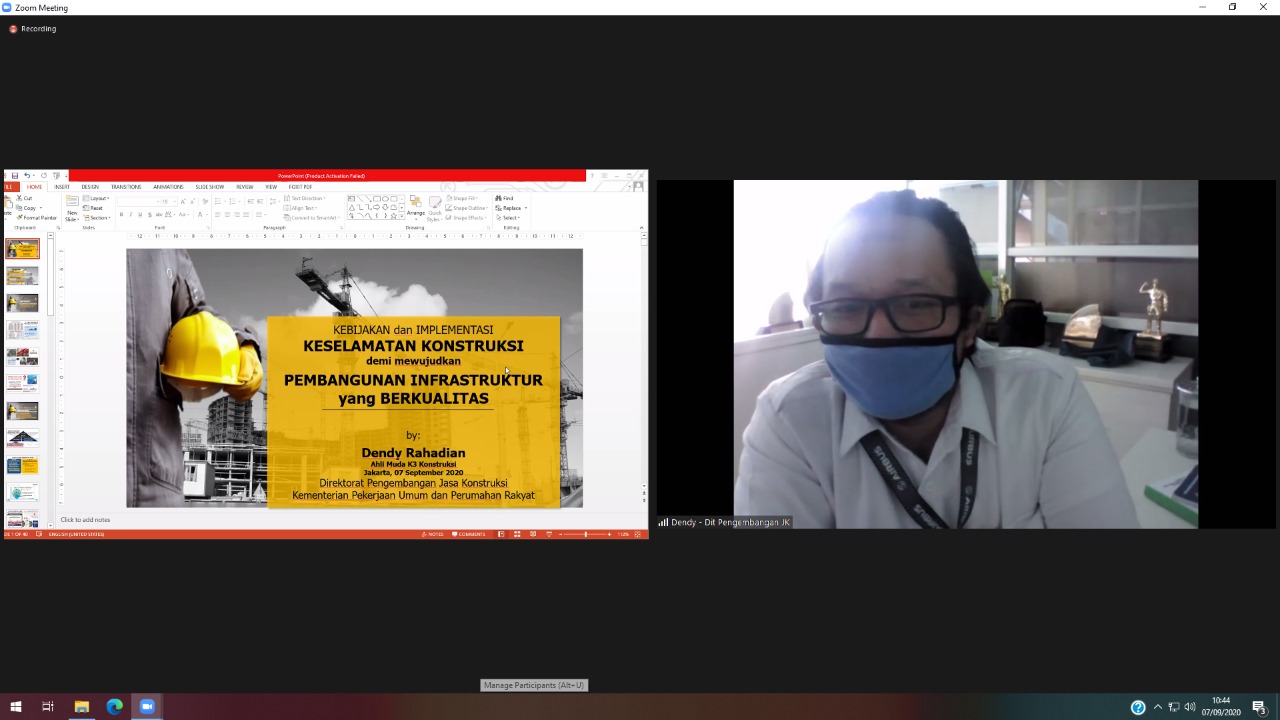Click the Copy command in Clipboard group
Viewport: 1280px width, 720px height.
[x=27, y=208]
